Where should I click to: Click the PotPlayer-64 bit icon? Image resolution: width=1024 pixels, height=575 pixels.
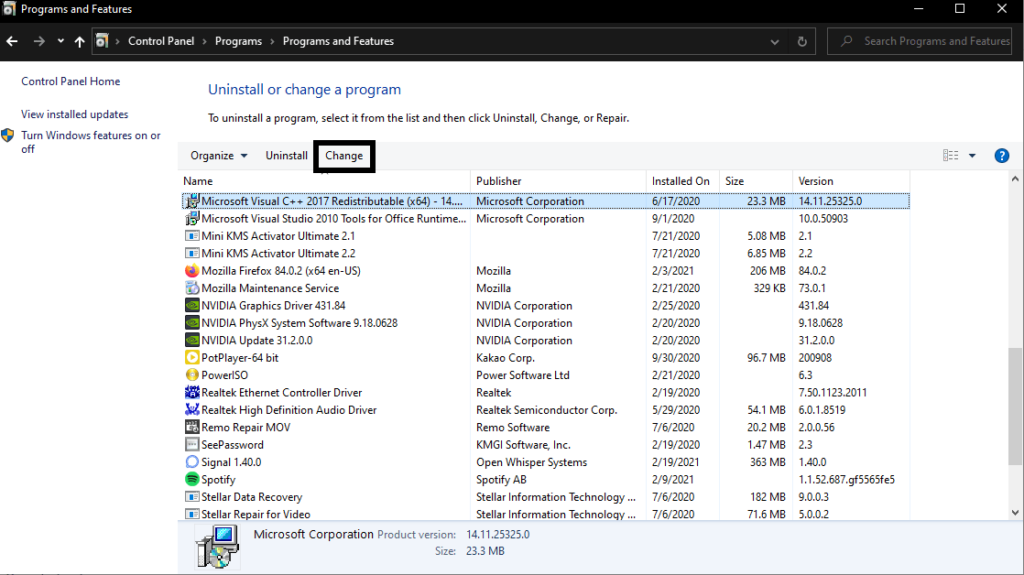pos(192,358)
